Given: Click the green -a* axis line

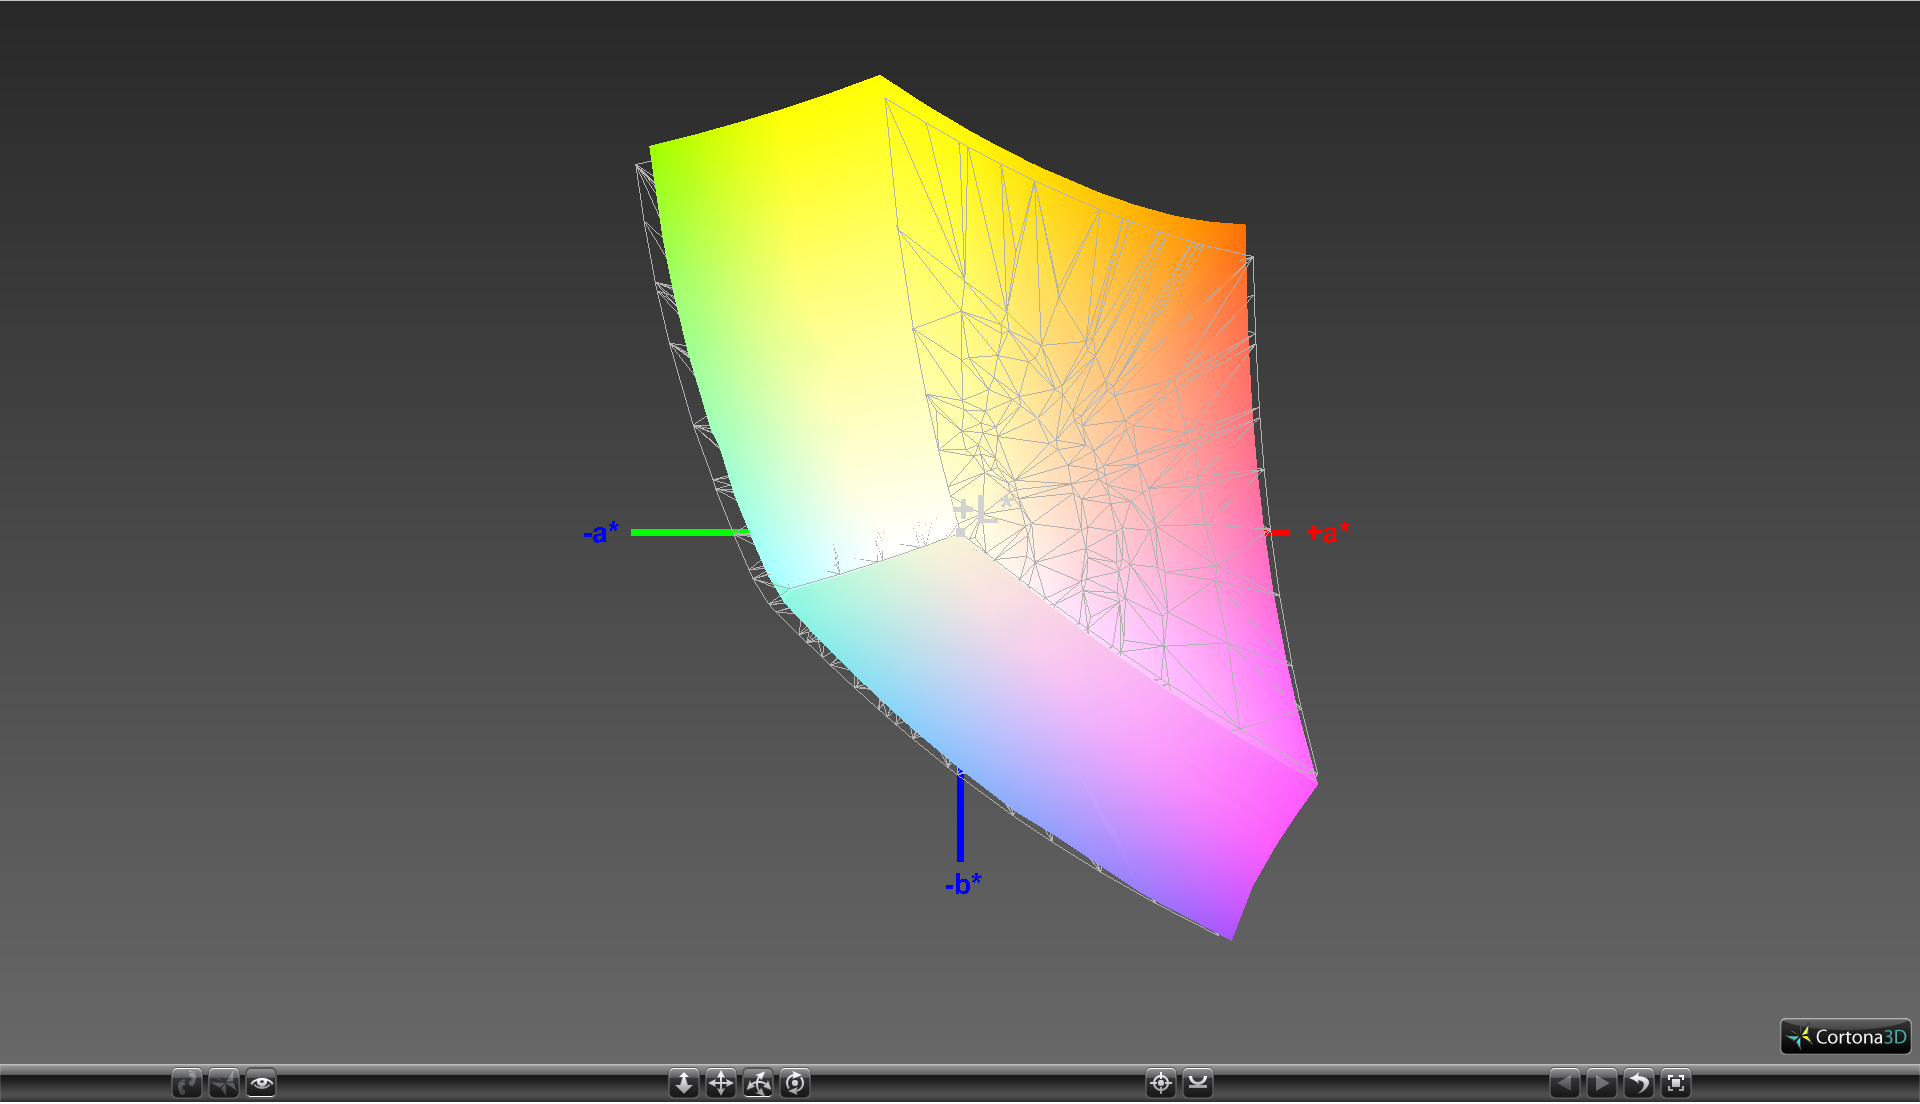Looking at the screenshot, I should [x=690, y=533].
